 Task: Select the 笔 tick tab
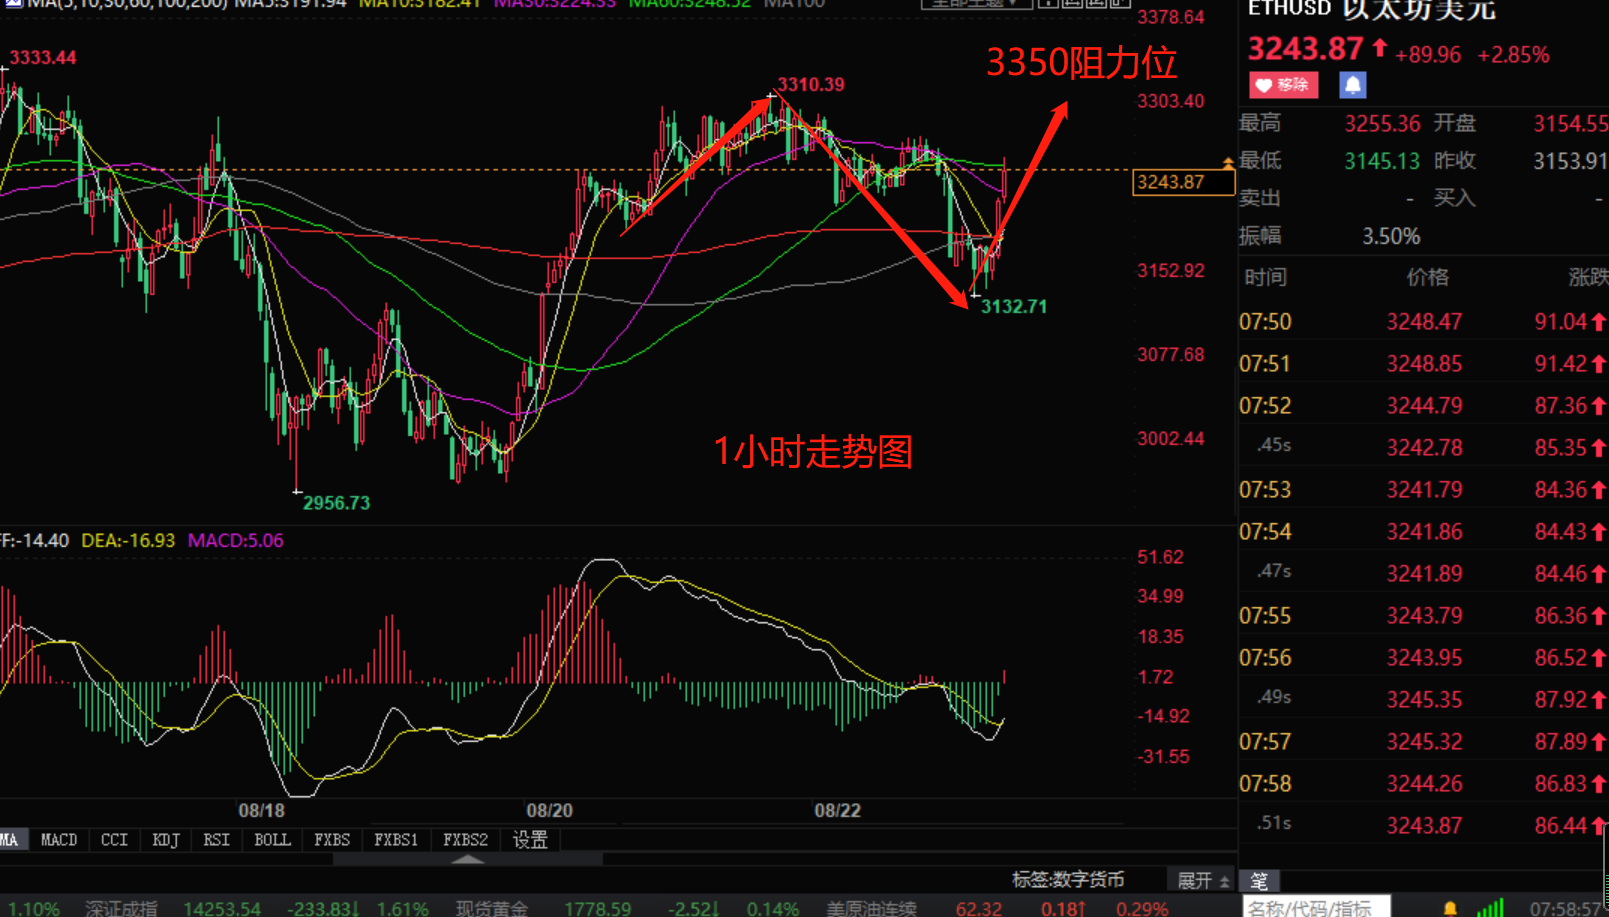(1259, 881)
